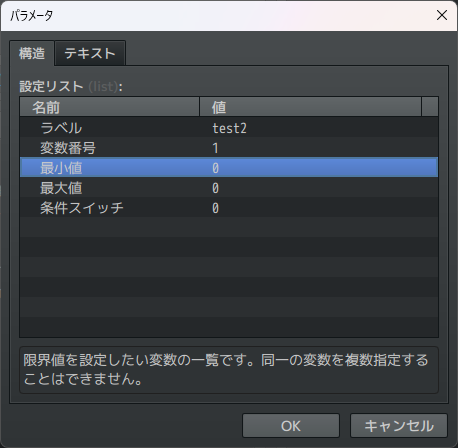The image size is (458, 448).
Task: Select the 最小値 row
Action: (229, 167)
